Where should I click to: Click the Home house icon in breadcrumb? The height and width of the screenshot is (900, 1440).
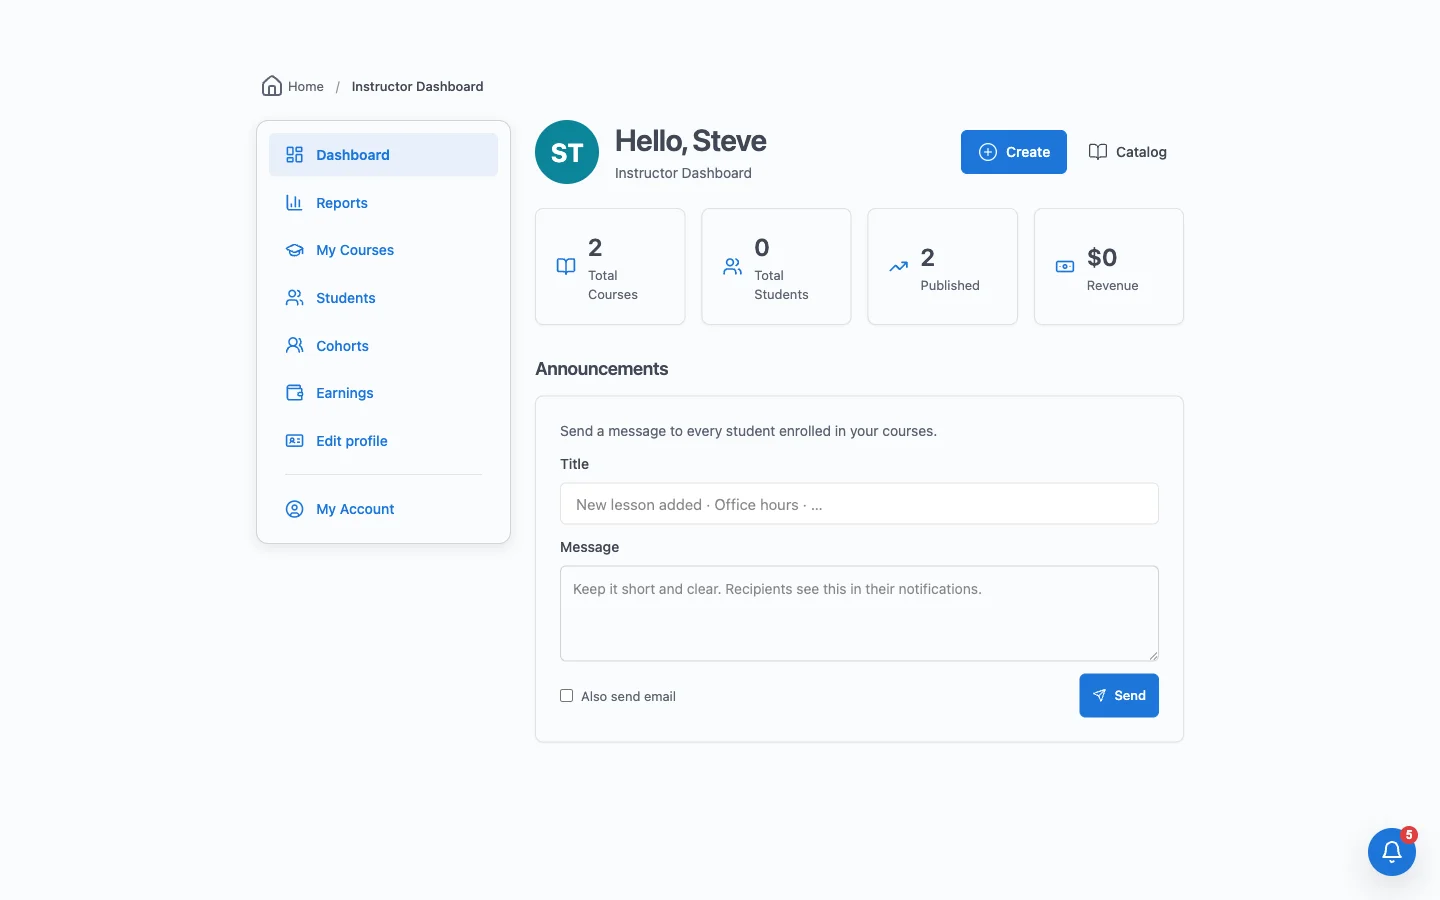click(271, 86)
